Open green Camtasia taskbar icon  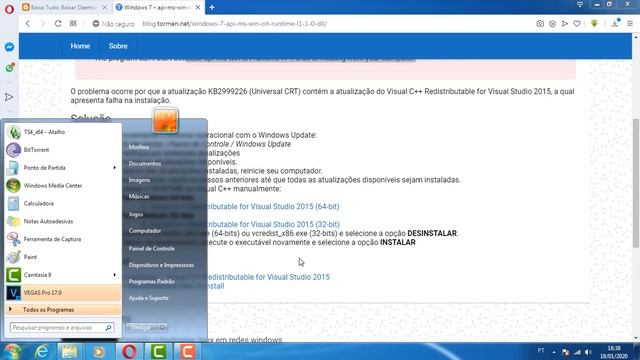click(158, 352)
